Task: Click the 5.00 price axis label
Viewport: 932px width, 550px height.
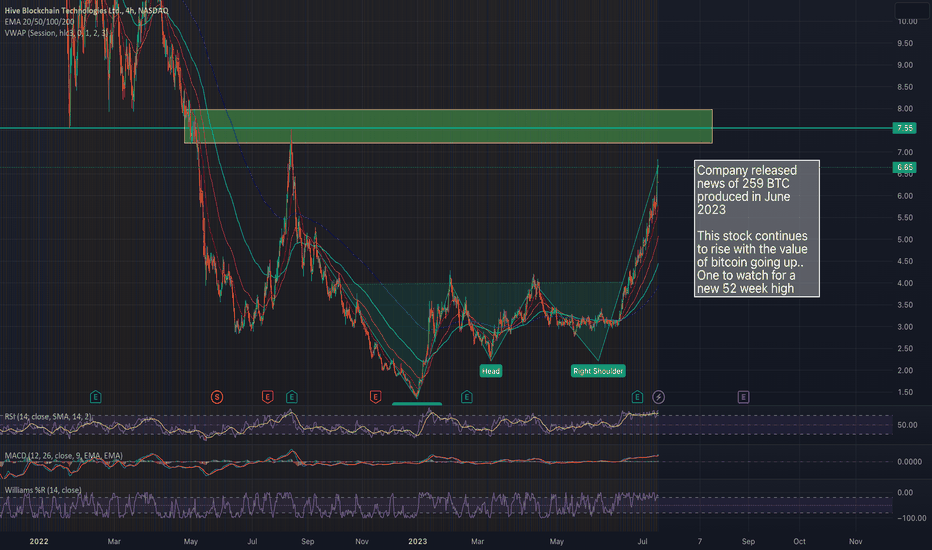Action: [905, 239]
